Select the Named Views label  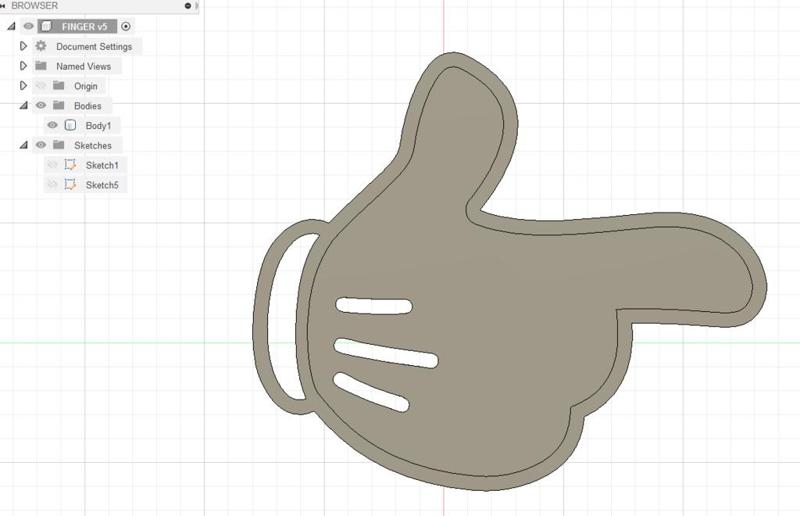pos(83,66)
